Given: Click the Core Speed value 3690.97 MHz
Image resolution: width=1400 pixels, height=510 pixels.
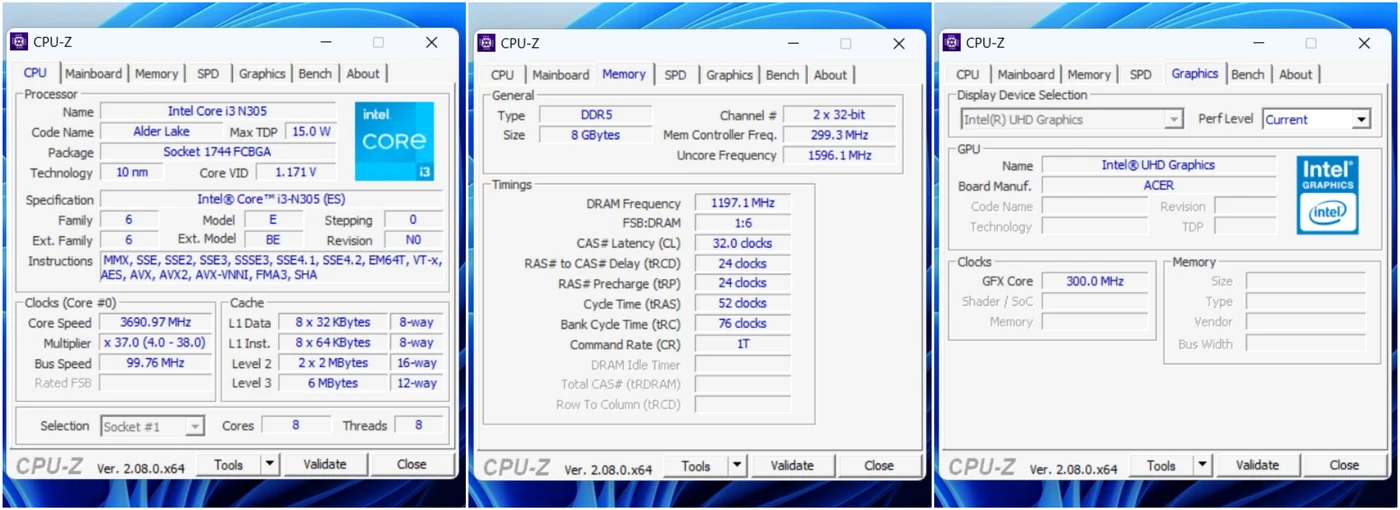Looking at the screenshot, I should tap(154, 323).
